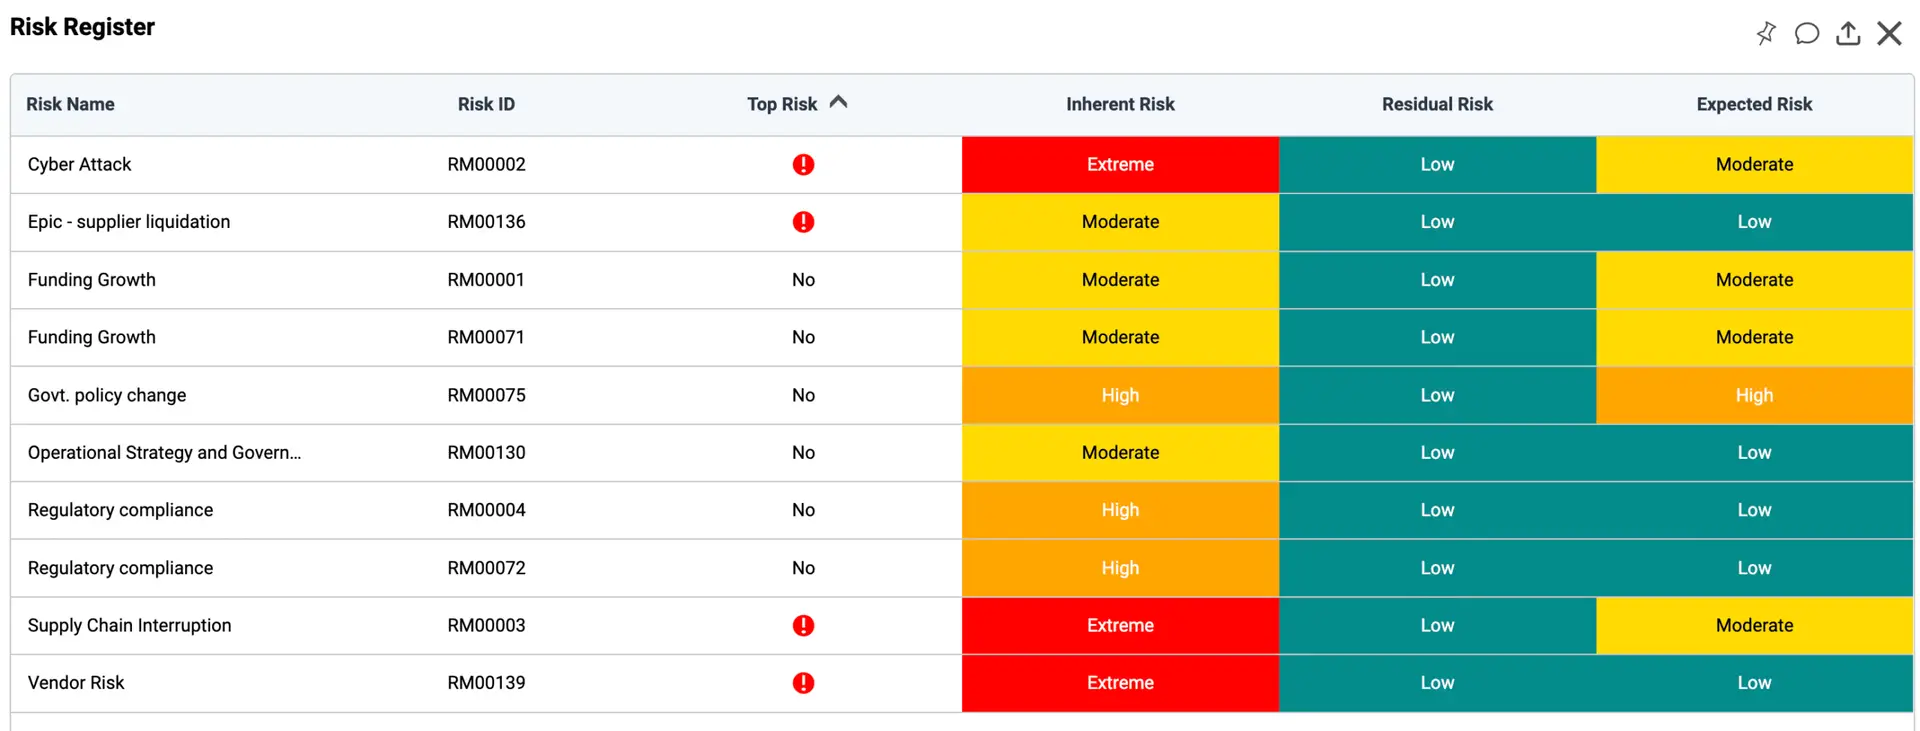The height and width of the screenshot is (731, 1920).
Task: Click Supply Chain Interruption top risk icon
Action: (x=803, y=626)
